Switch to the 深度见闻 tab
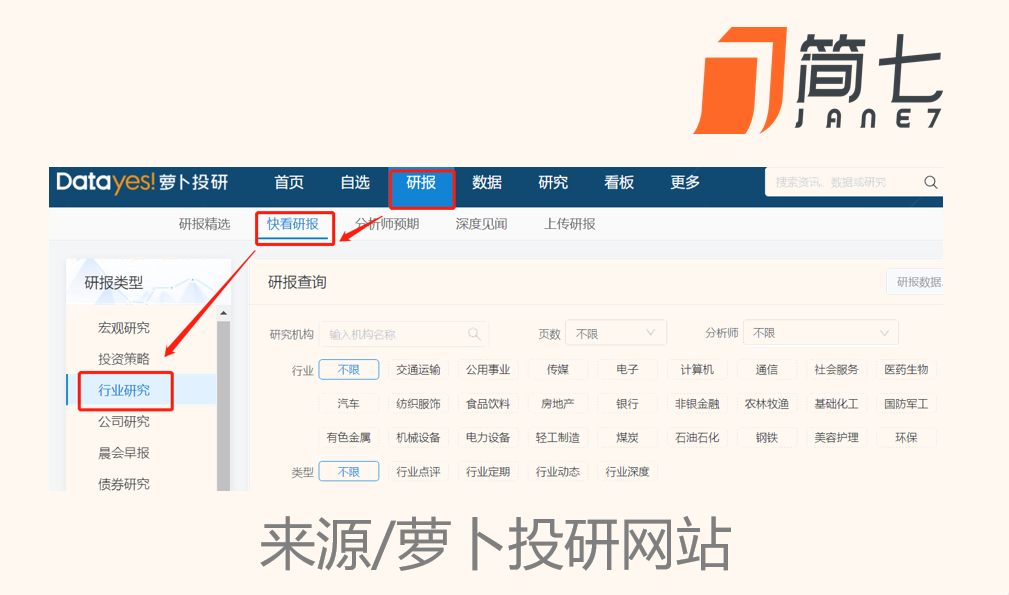Viewport: 1009px width, 595px height. pos(481,224)
